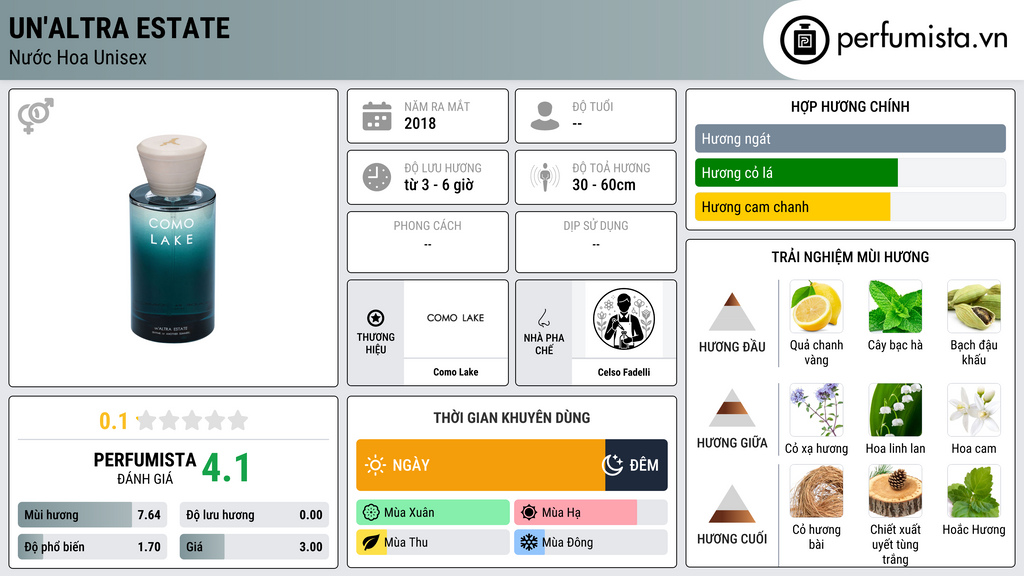Click the Cỏ hương bài vetiver image
Viewport: 1024px width, 576px height.
[x=816, y=491]
